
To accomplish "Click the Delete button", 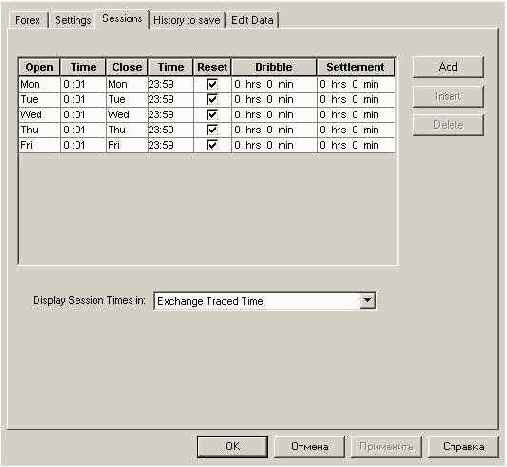I will tap(448, 125).
